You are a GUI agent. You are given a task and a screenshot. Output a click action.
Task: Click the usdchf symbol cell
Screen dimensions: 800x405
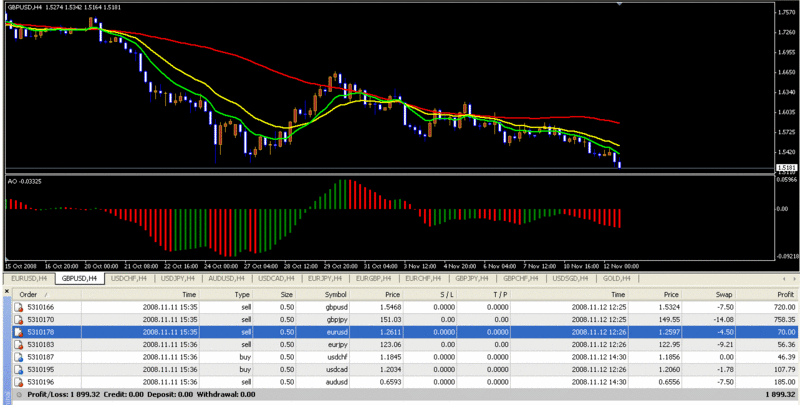(x=337, y=357)
